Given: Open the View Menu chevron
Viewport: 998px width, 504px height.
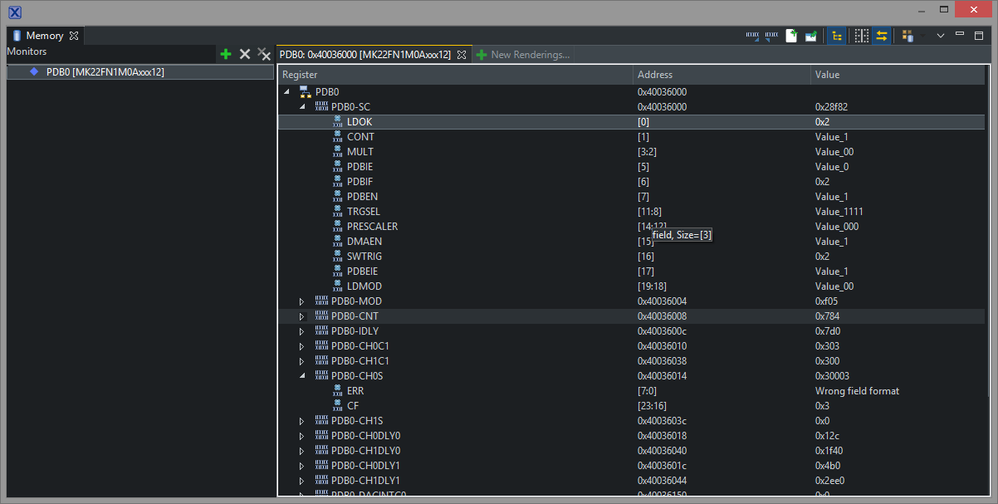Looking at the screenshot, I should 940,36.
